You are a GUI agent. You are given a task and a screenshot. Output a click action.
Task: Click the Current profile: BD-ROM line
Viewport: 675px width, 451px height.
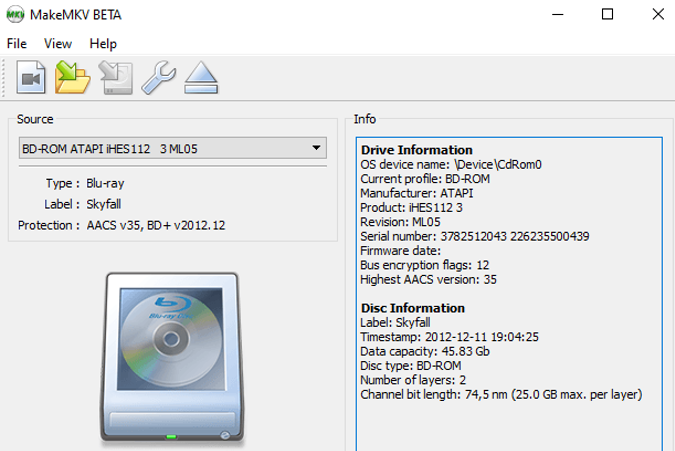425,179
